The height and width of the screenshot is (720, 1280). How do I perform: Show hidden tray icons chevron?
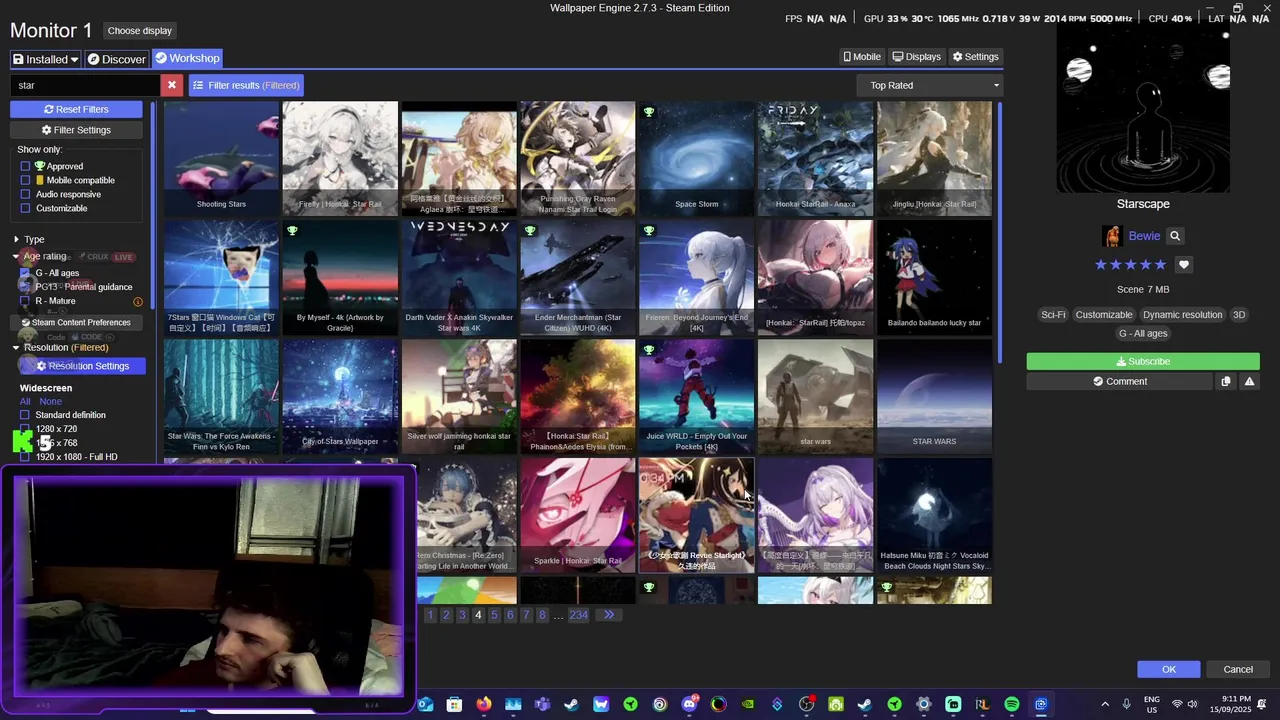[1105, 704]
